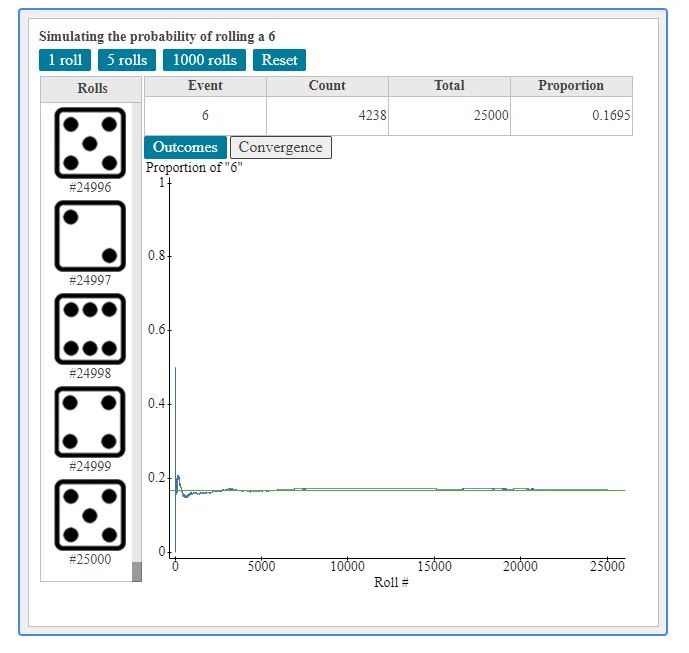Click the 0.4 tick label on y-axis
The width and height of the screenshot is (689, 653).
156,403
